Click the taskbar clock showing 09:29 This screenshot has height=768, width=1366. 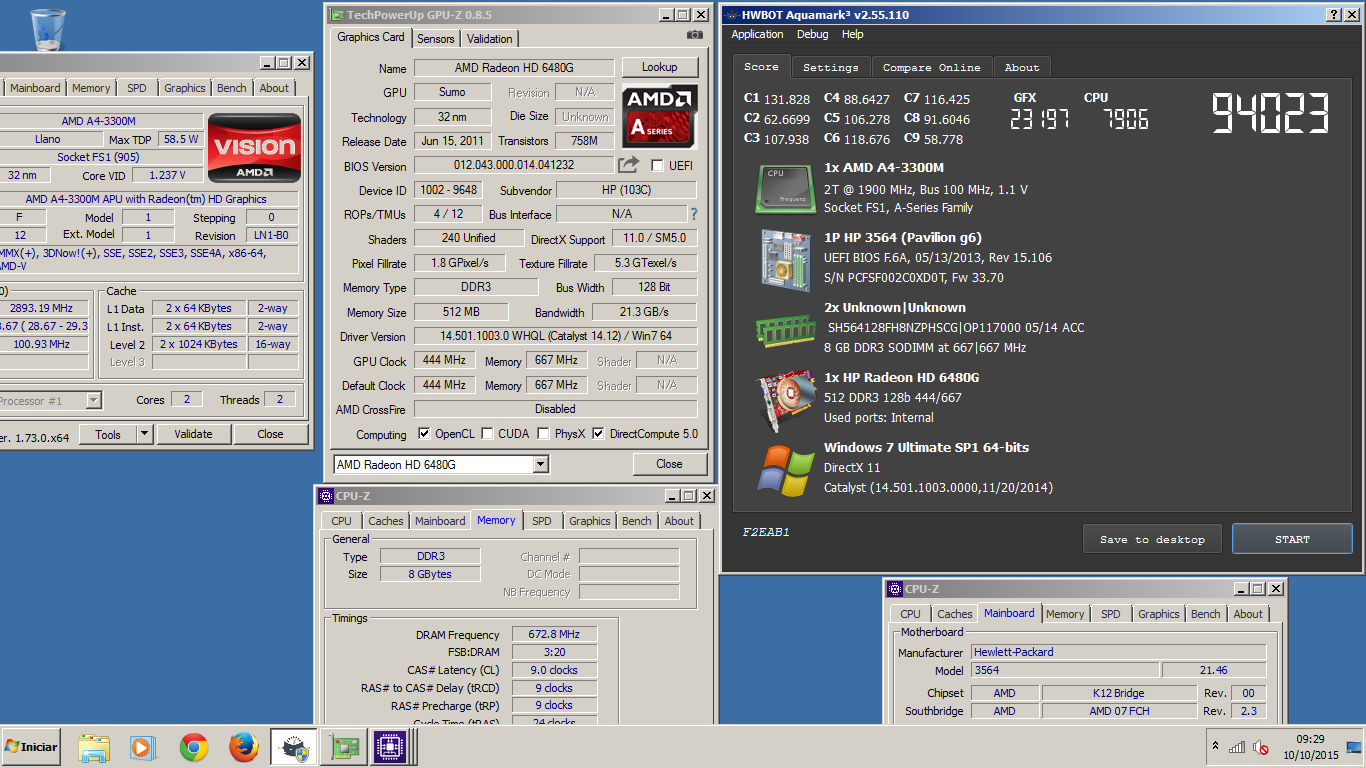tap(1311, 740)
